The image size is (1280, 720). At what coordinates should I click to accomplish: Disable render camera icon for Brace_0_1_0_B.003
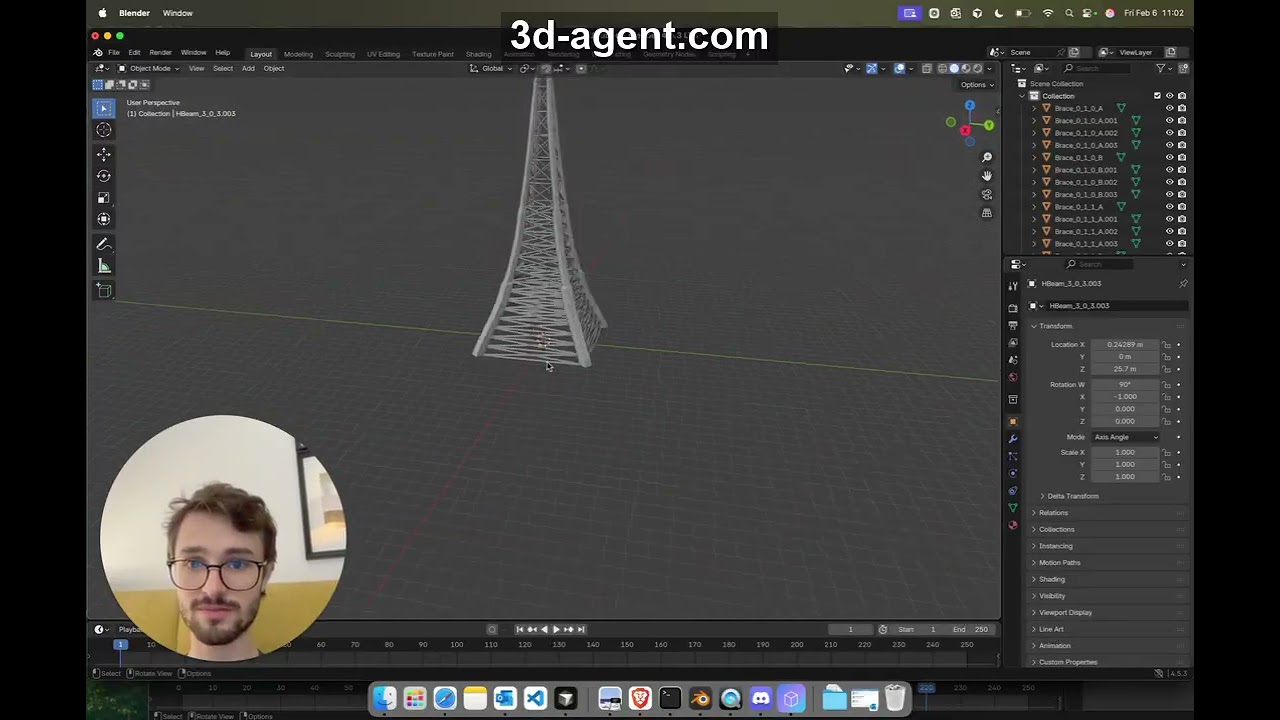click(x=1182, y=194)
